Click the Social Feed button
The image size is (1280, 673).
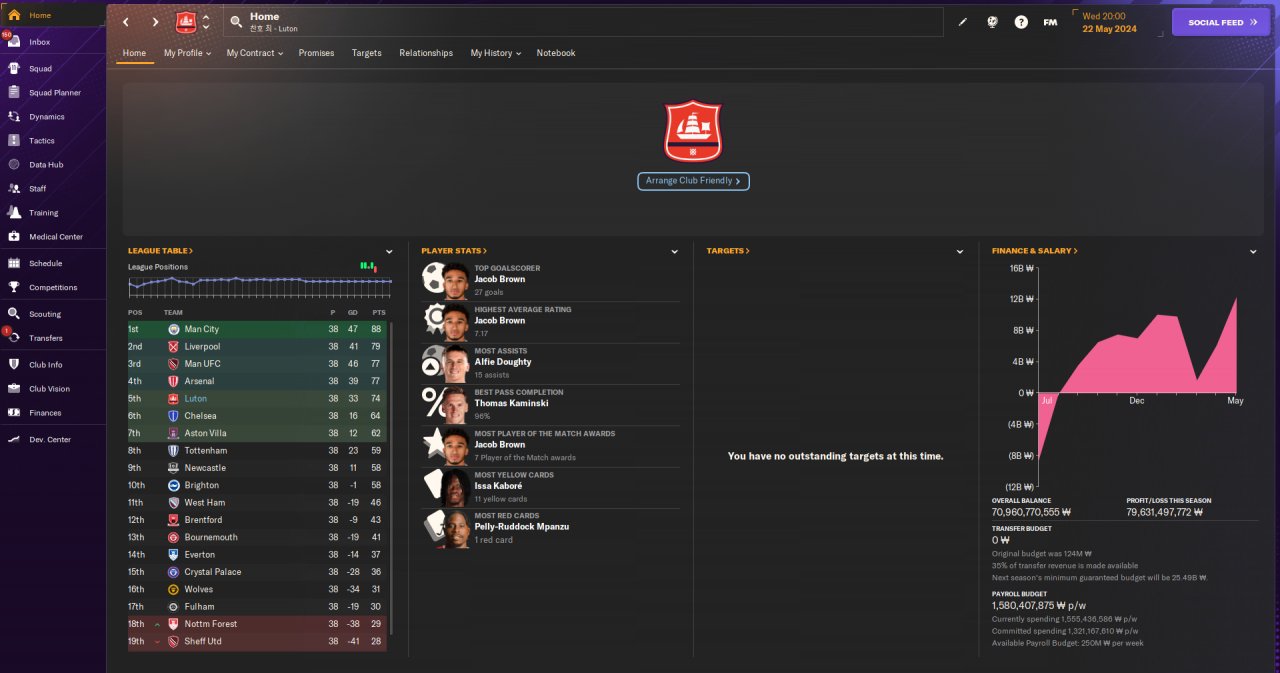(x=1221, y=22)
